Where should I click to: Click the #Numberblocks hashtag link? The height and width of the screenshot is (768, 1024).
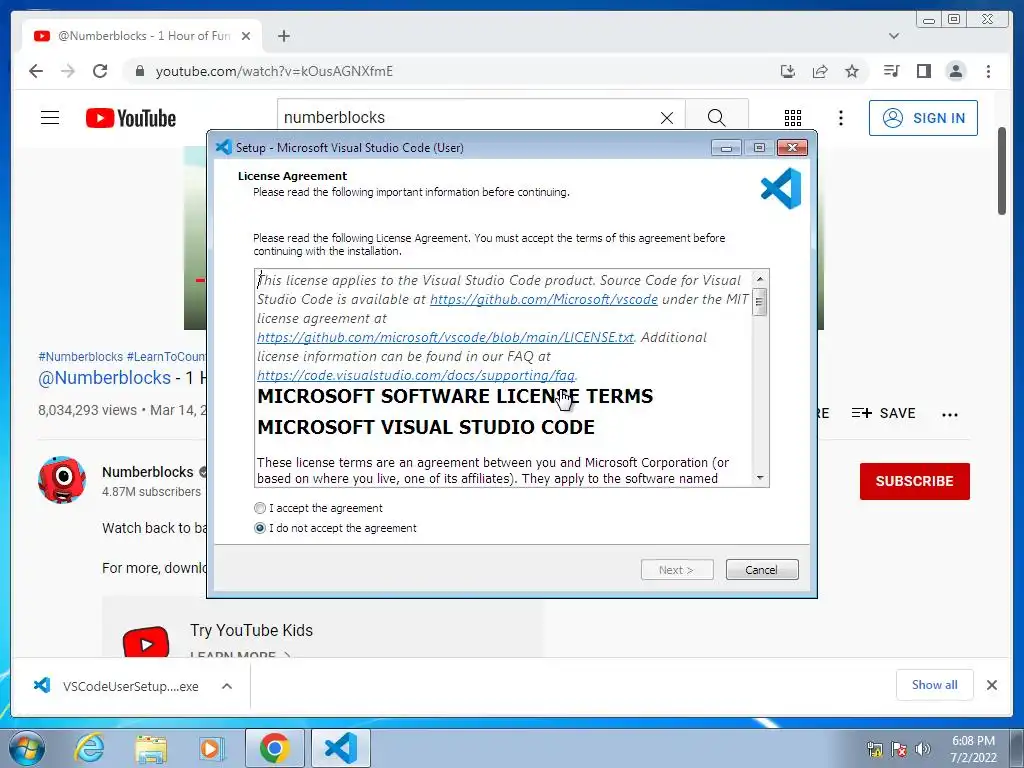point(80,357)
